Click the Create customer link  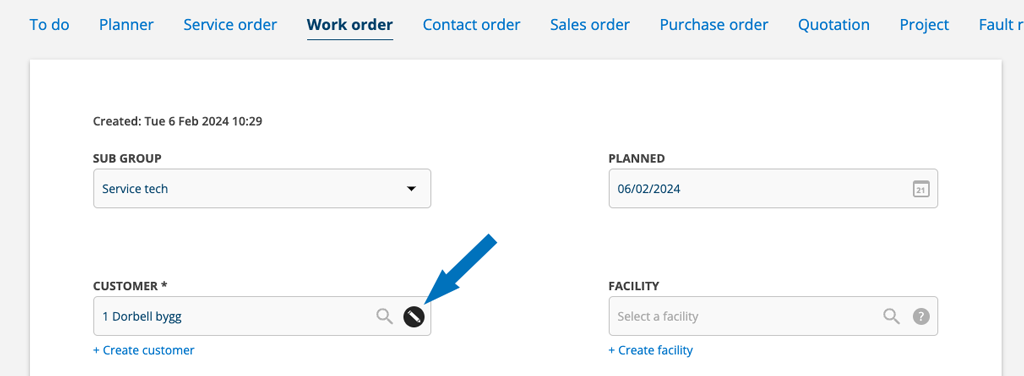click(144, 351)
